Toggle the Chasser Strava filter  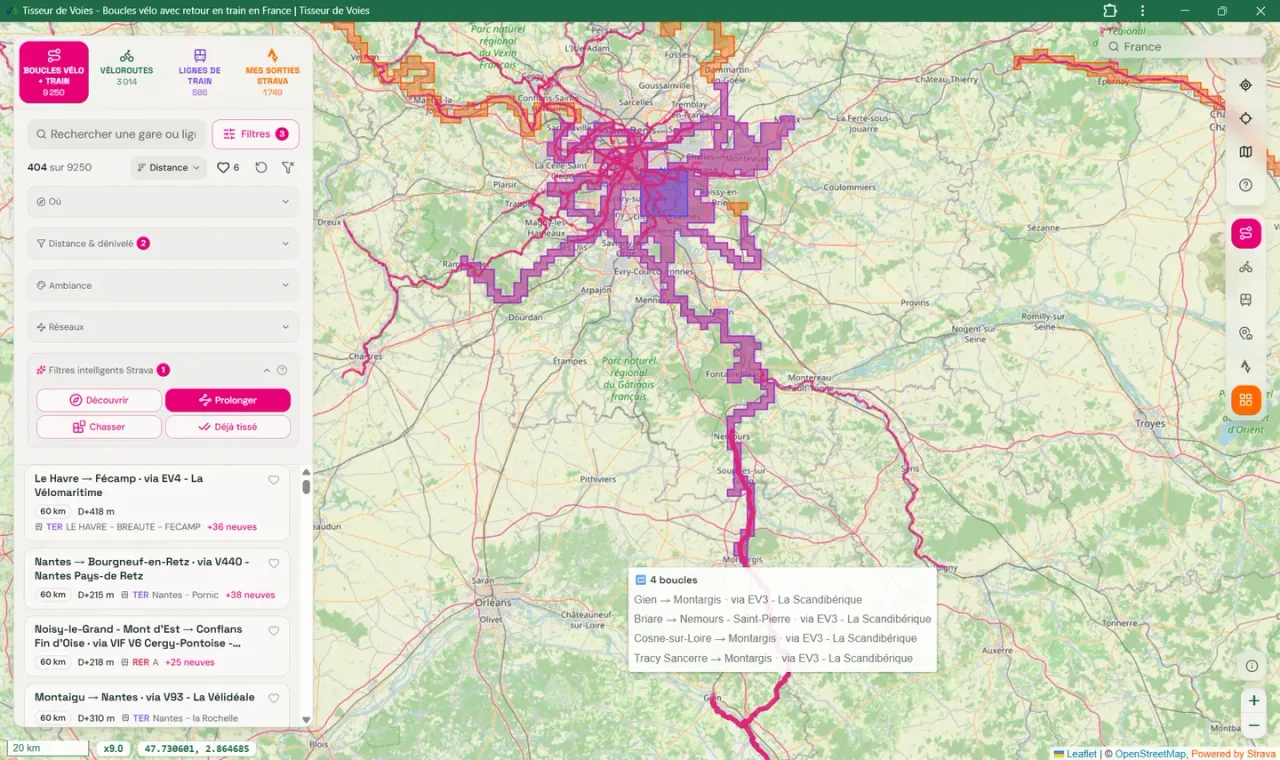click(99, 427)
